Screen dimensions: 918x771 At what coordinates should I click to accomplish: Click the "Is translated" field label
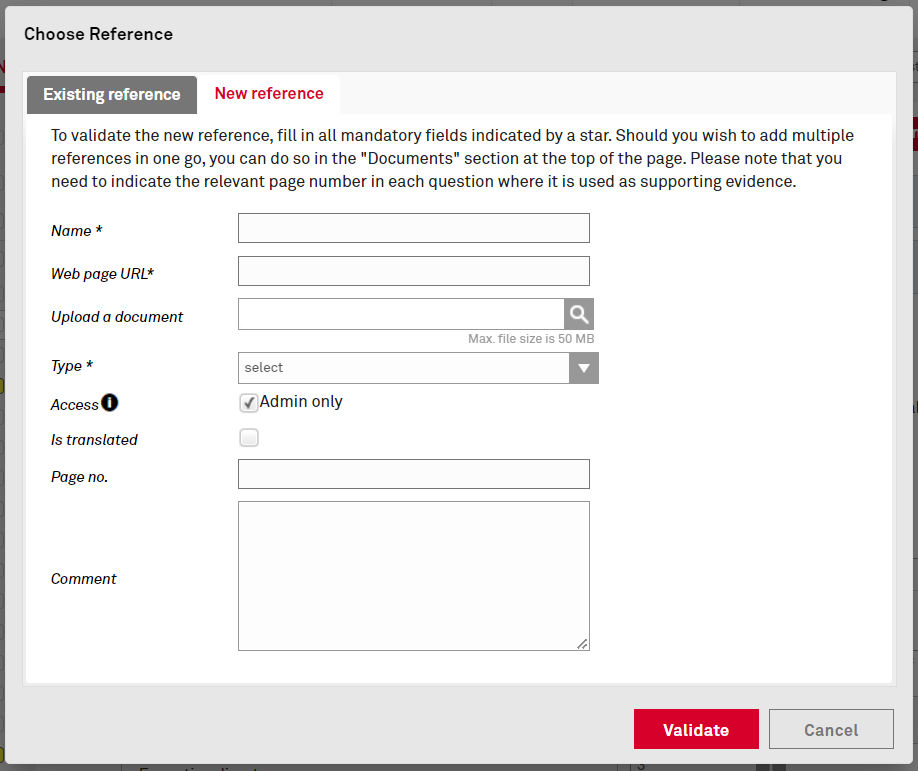pos(94,440)
